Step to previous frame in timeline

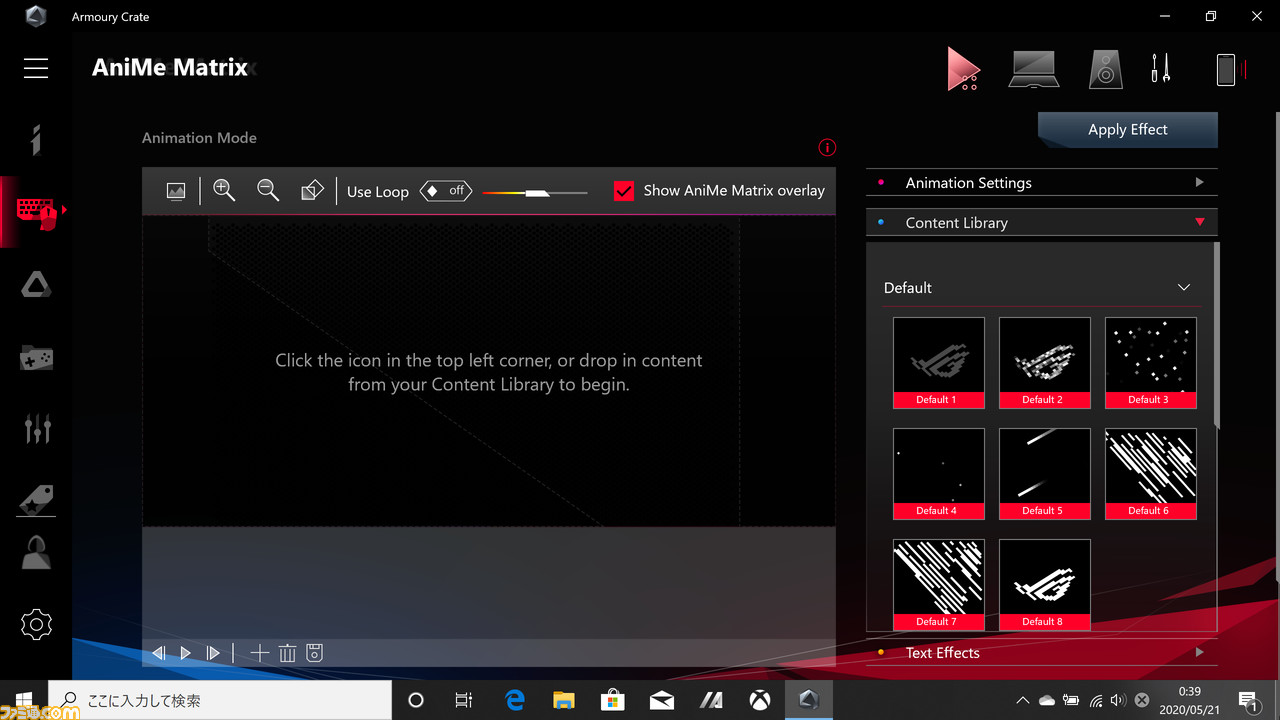coord(158,653)
